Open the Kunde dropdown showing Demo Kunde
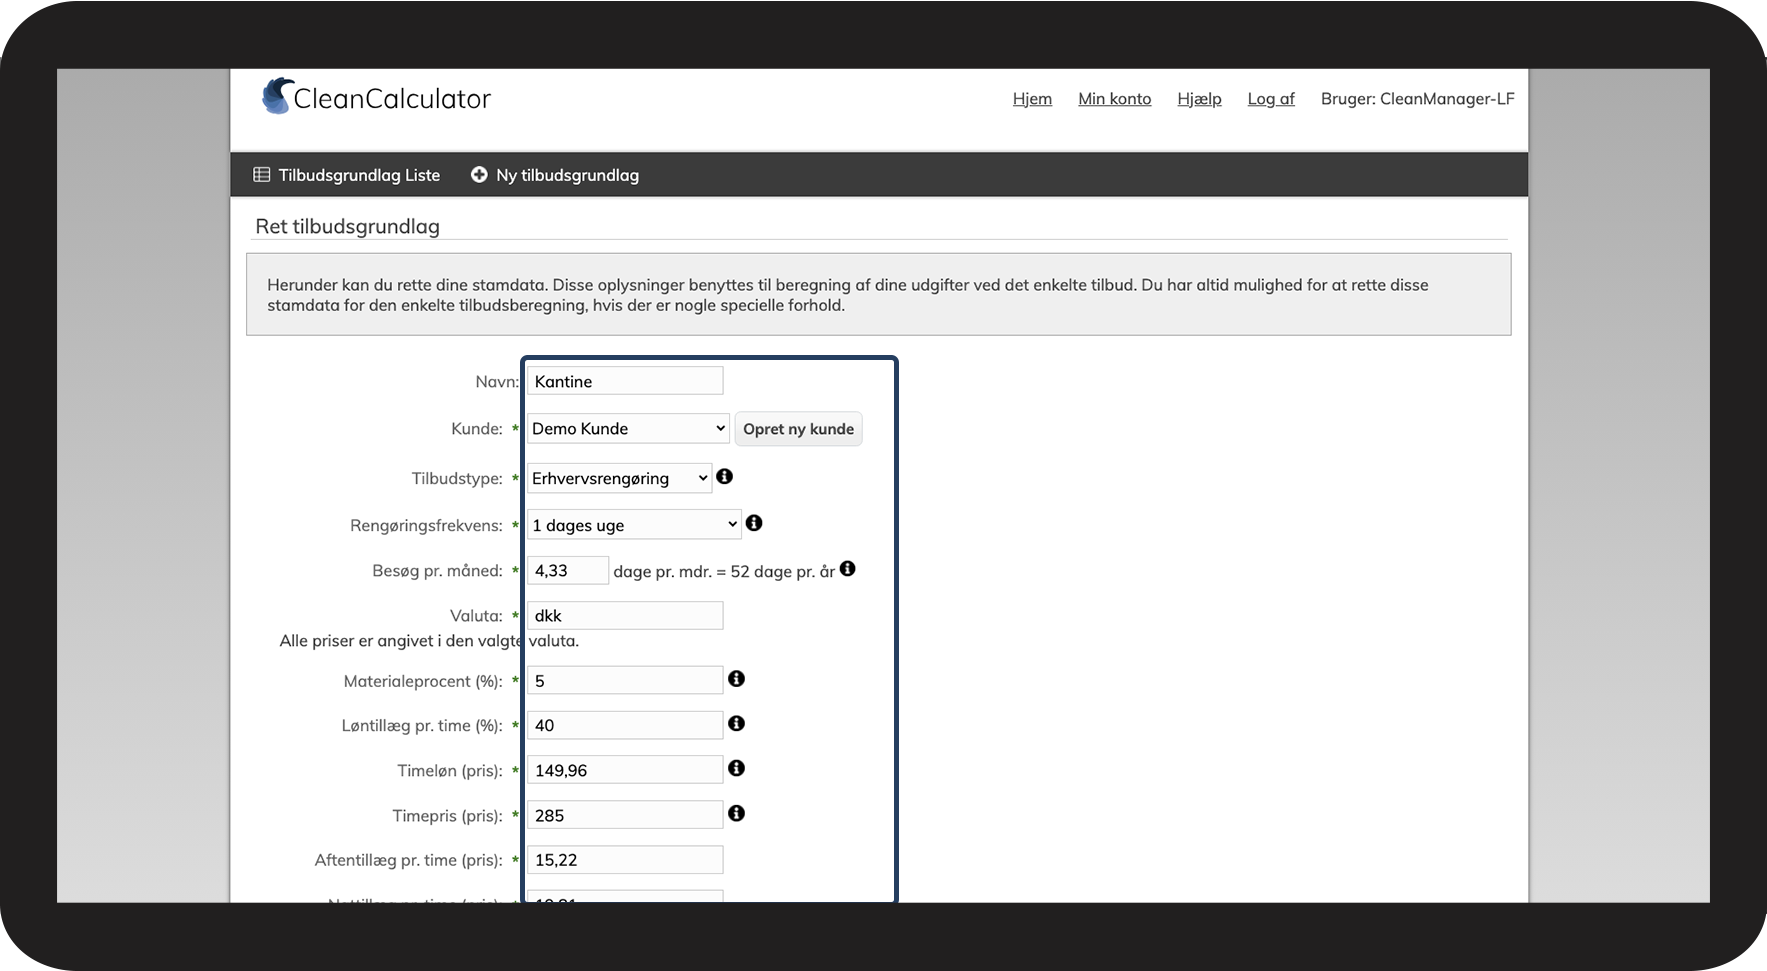Viewport: 1767px width, 971px height. [x=628, y=429]
